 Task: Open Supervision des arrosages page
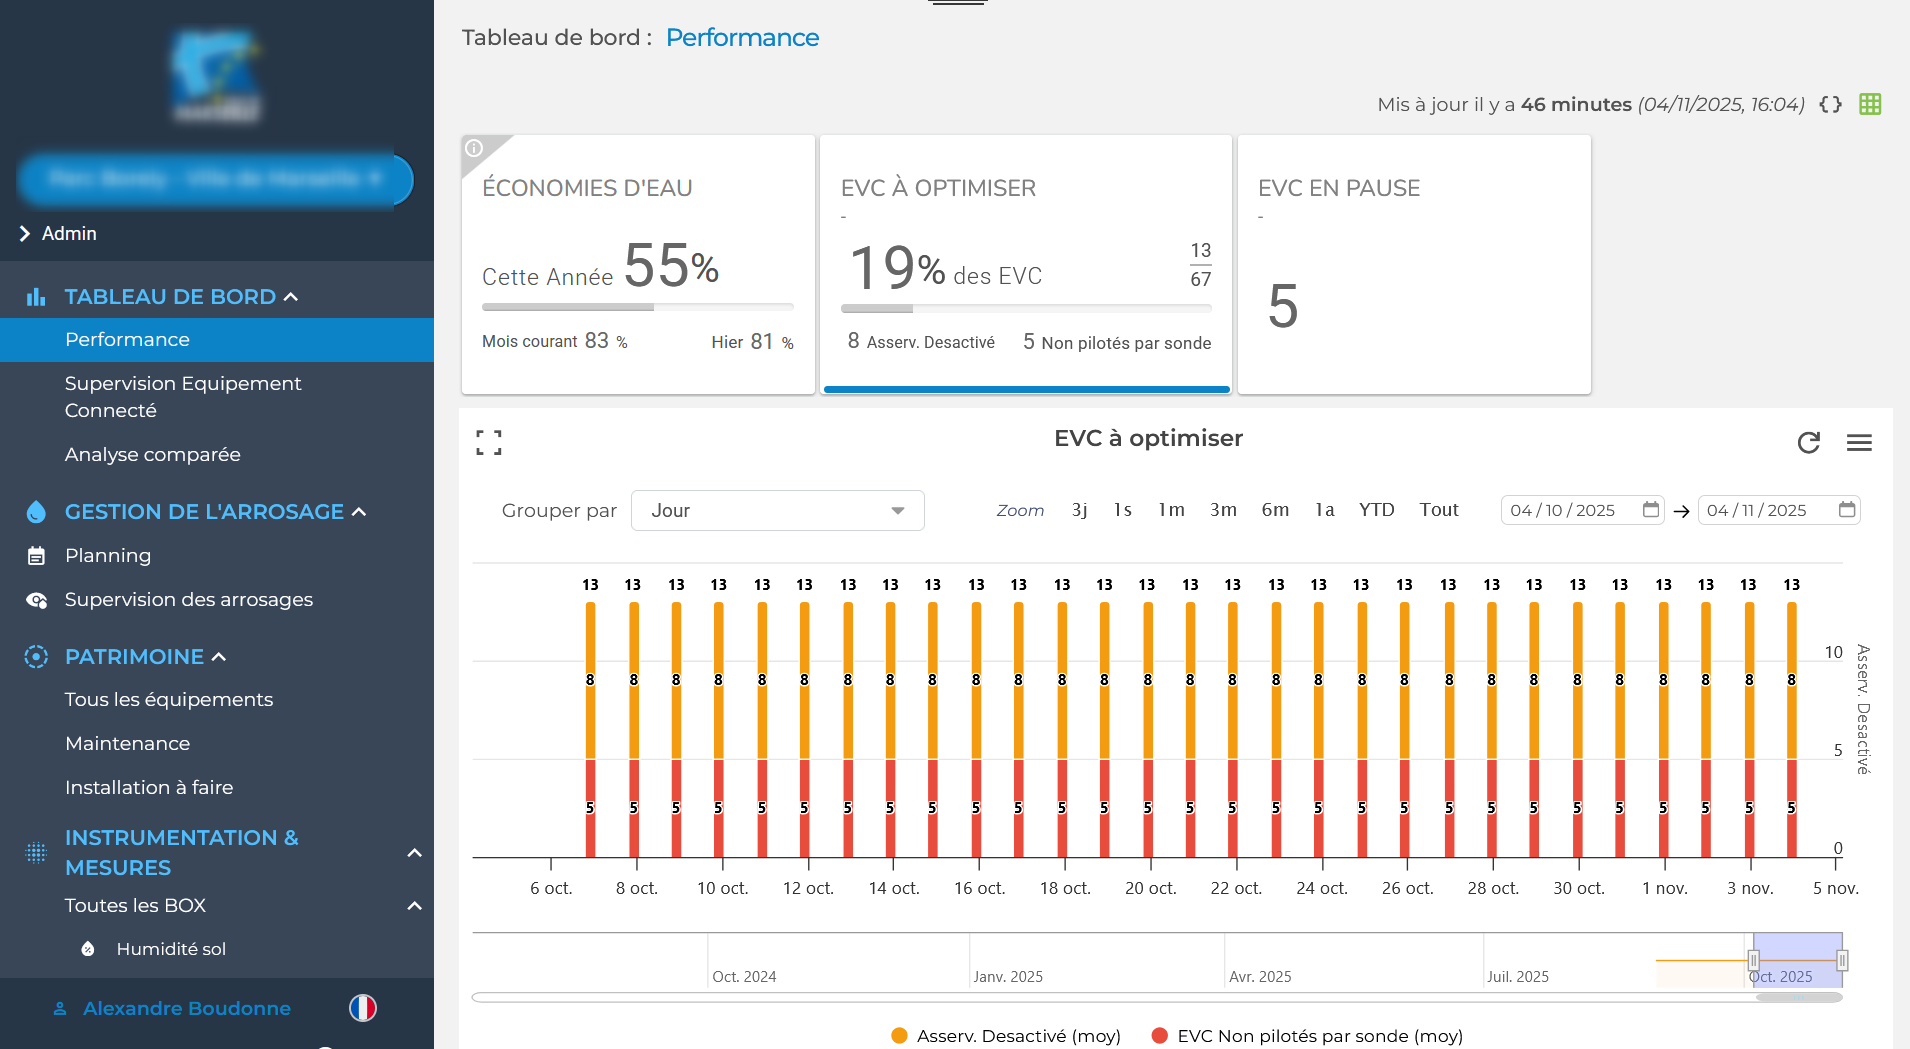(188, 600)
